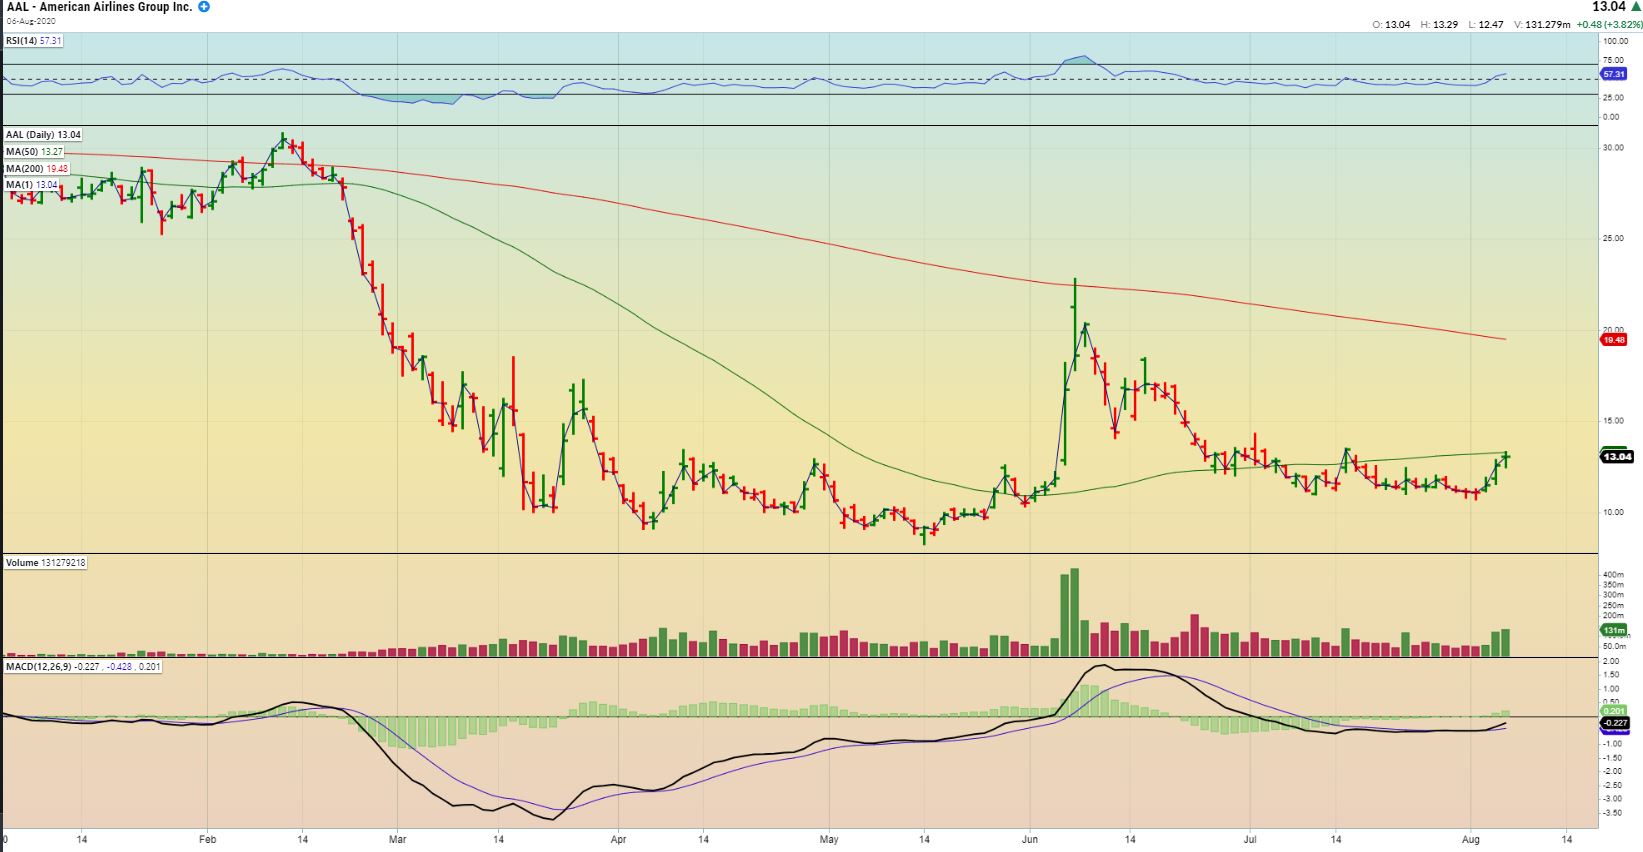Click the 10.00 price axis label

coord(1613,512)
